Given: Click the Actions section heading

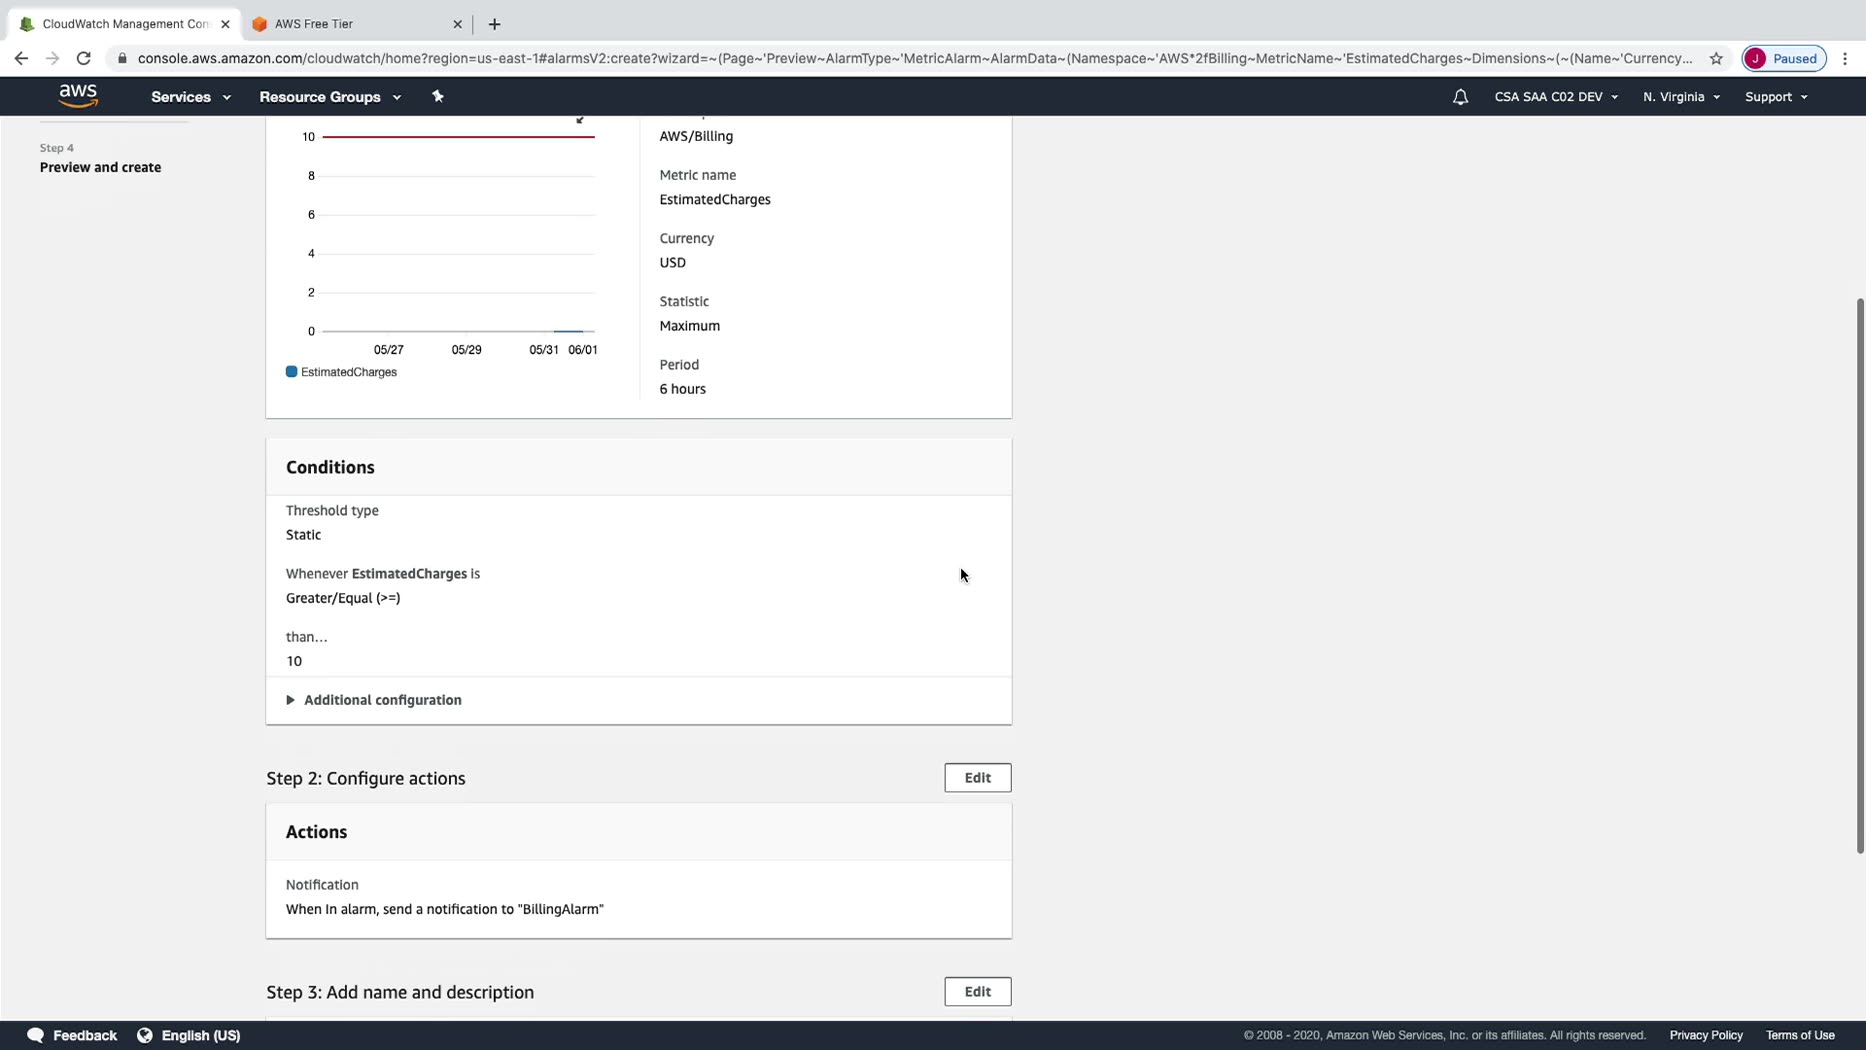Looking at the screenshot, I should click(316, 832).
